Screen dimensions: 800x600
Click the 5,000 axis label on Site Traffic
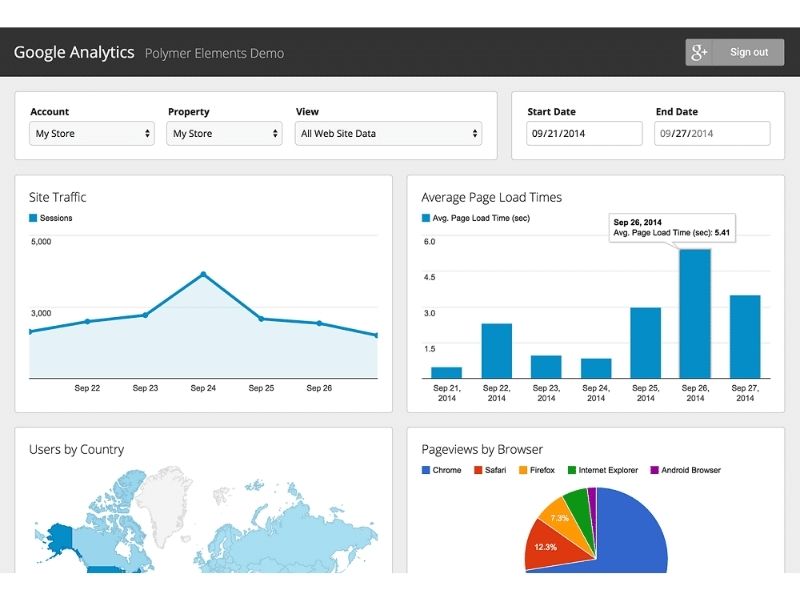(x=41, y=242)
